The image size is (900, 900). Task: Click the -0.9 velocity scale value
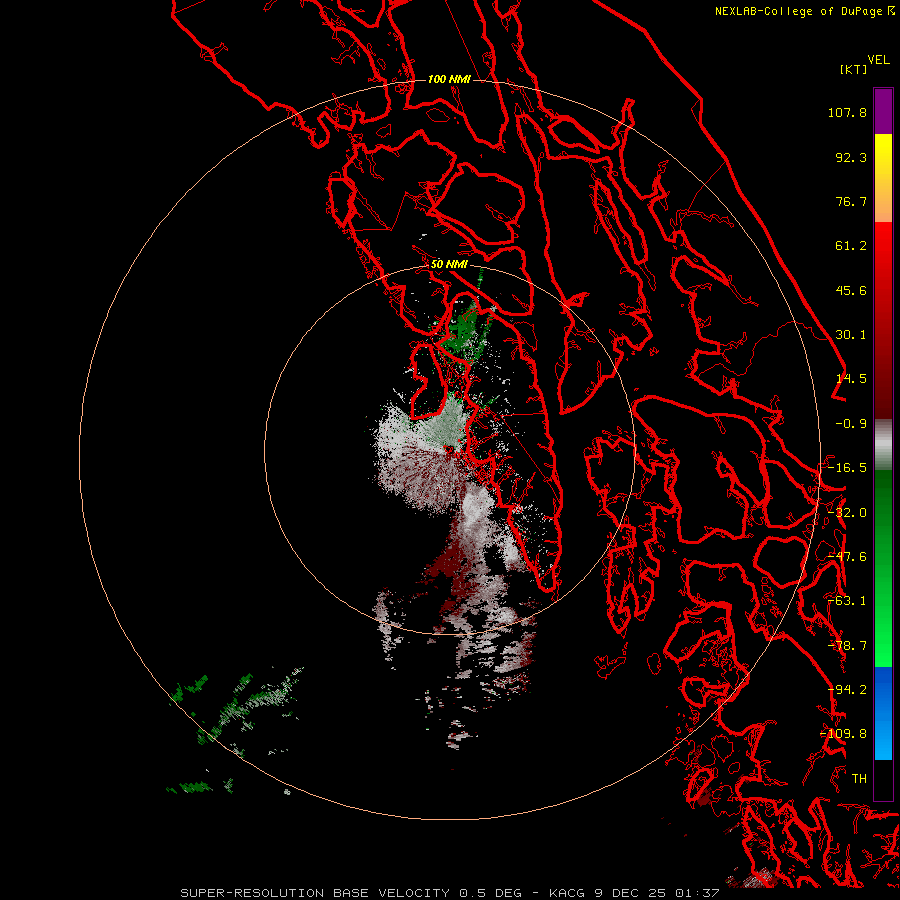[x=851, y=424]
